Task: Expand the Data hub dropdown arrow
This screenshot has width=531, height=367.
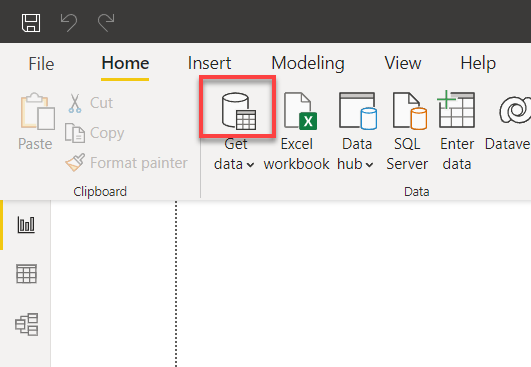Action: tap(369, 165)
